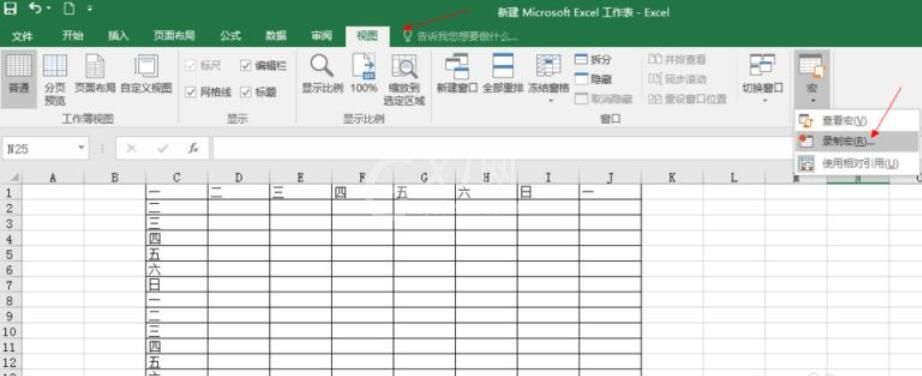Viewport: 922px width, 376px height.
Task: Click cell F1 containing 四
Action: tap(362, 192)
